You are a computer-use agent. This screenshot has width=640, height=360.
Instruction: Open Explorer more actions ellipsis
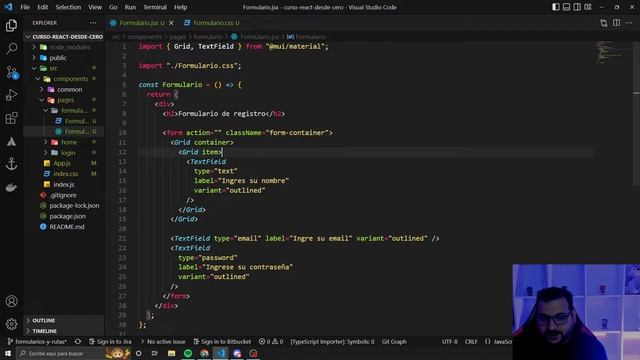click(93, 23)
